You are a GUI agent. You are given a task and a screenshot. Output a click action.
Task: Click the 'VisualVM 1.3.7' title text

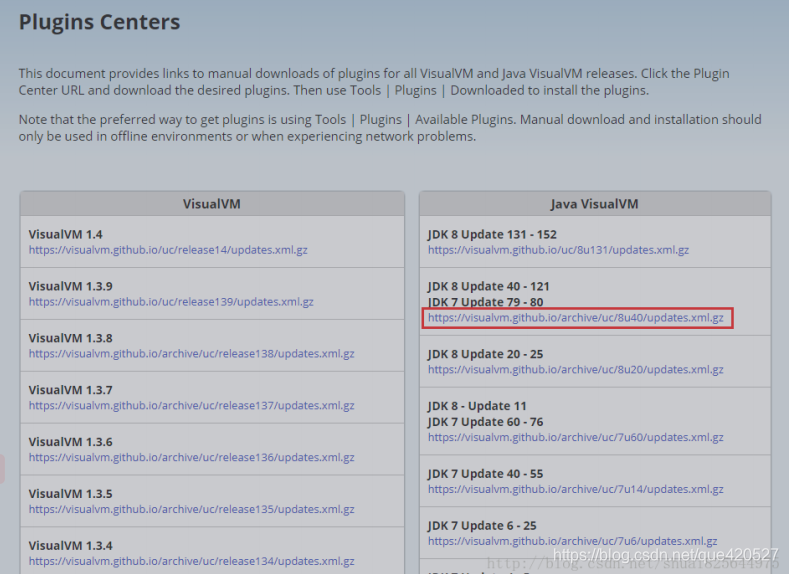(70, 390)
